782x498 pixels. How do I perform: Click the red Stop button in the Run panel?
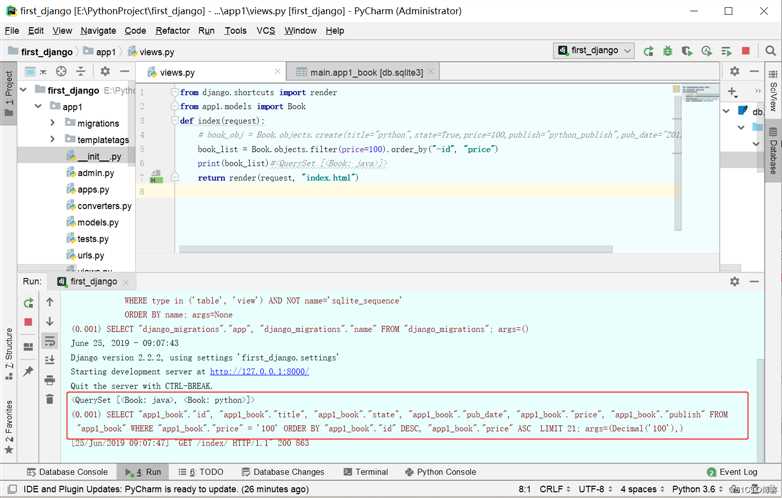coord(28,322)
